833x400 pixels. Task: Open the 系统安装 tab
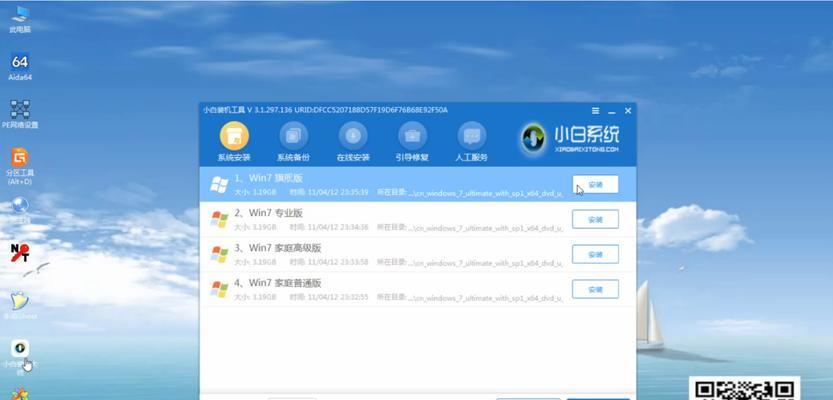234,142
